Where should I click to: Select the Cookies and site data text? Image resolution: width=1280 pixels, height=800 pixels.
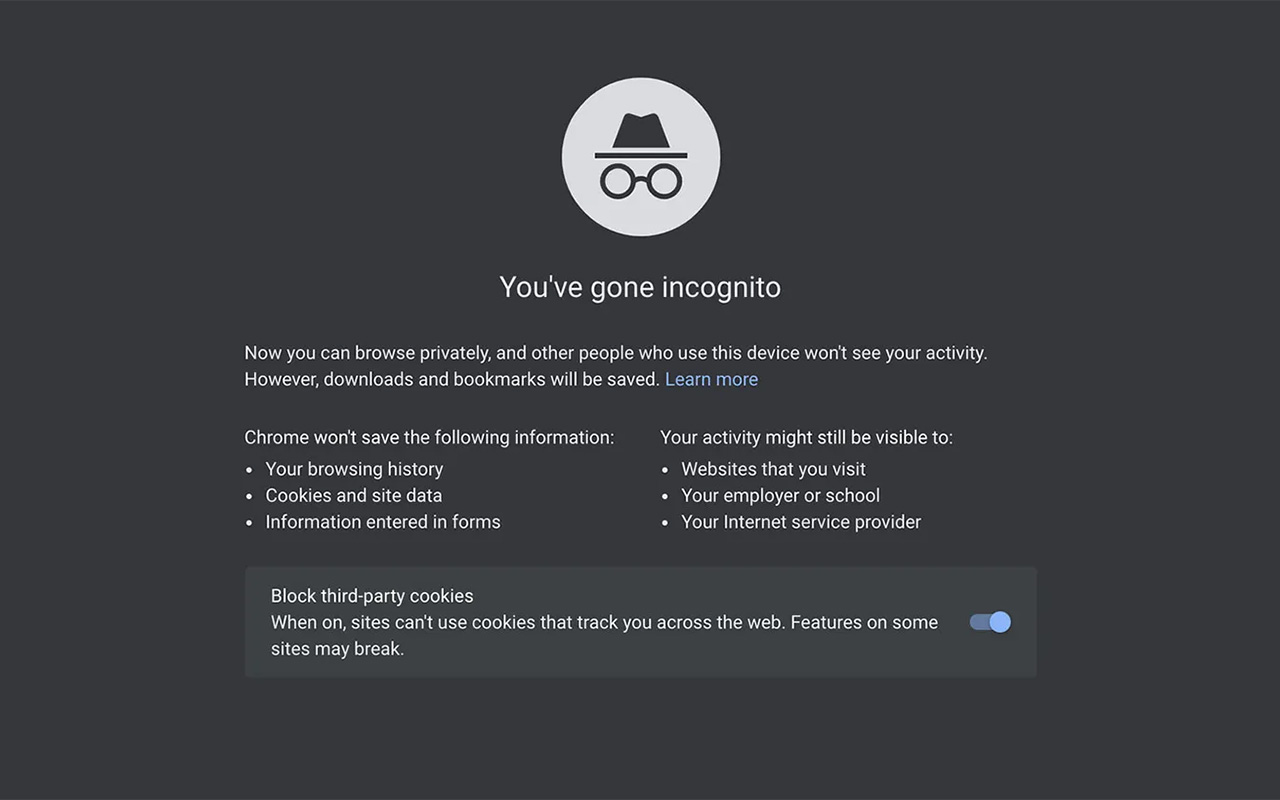pos(353,495)
